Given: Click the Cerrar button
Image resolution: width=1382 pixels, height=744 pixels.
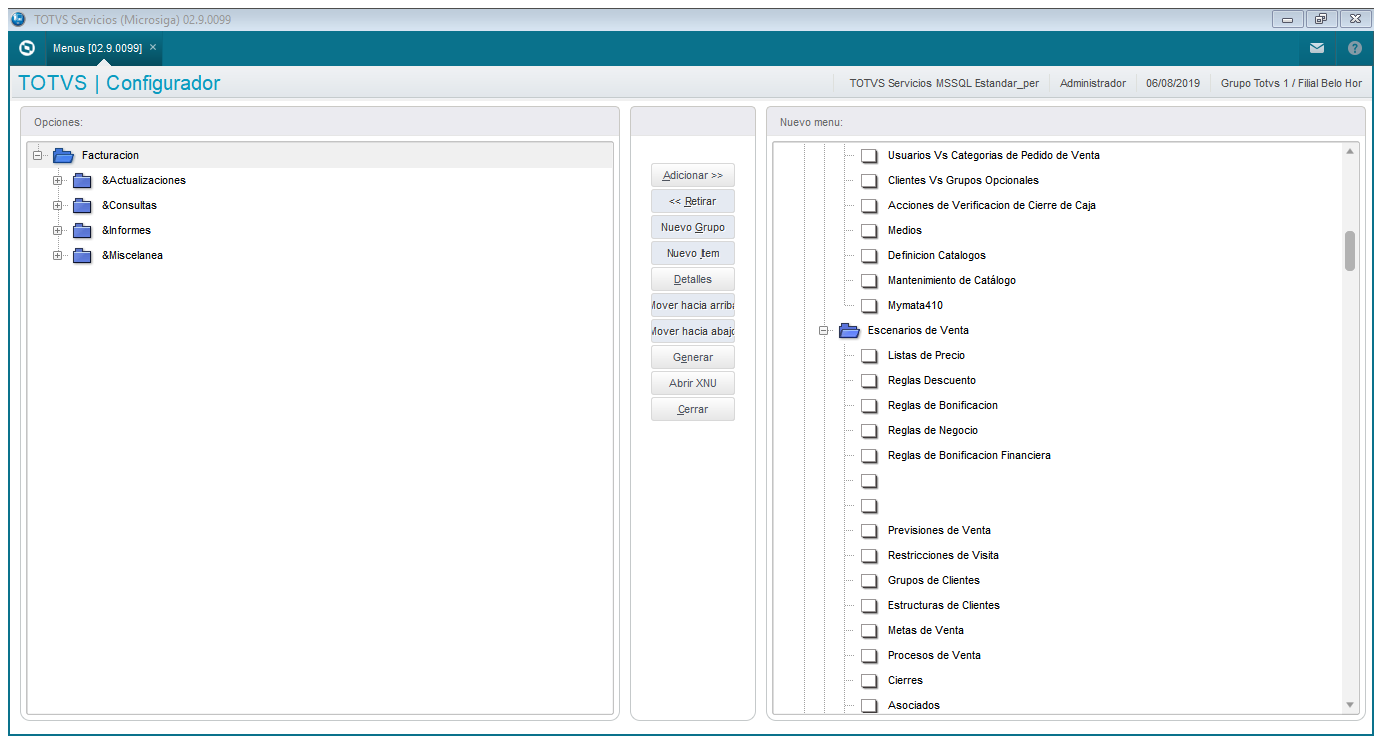Looking at the screenshot, I should coord(693,409).
